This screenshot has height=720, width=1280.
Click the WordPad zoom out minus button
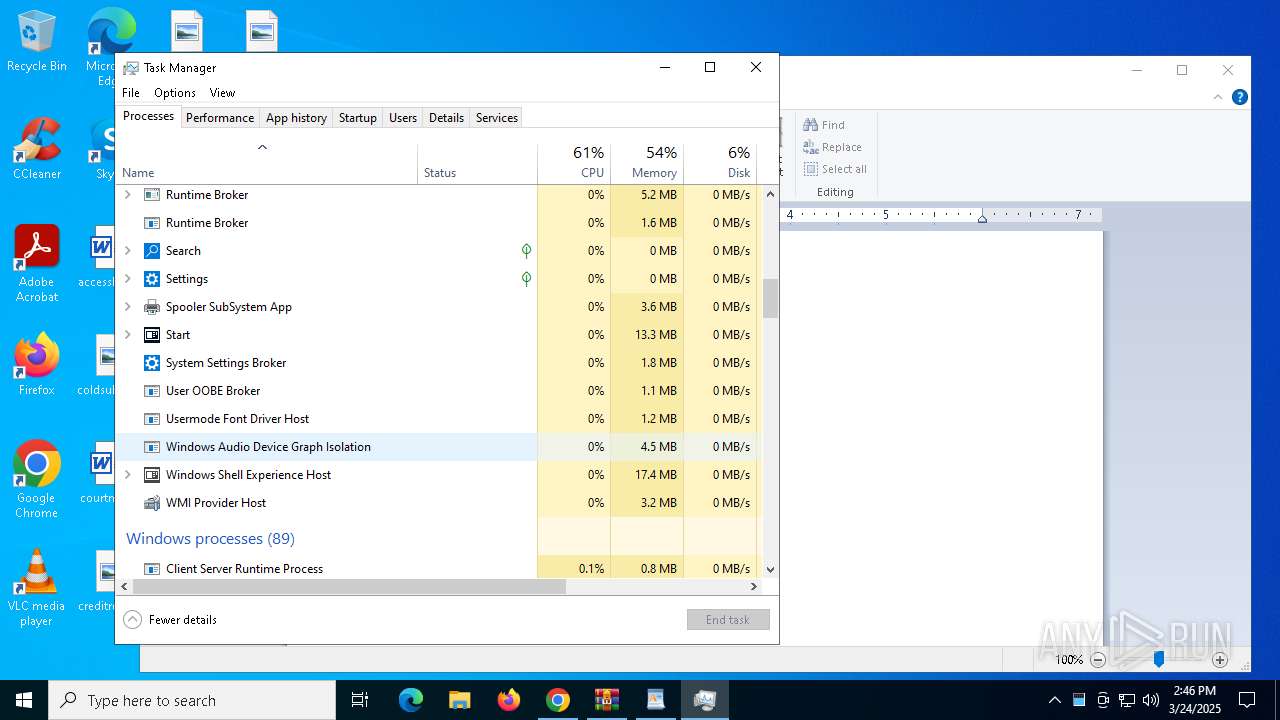[1098, 660]
